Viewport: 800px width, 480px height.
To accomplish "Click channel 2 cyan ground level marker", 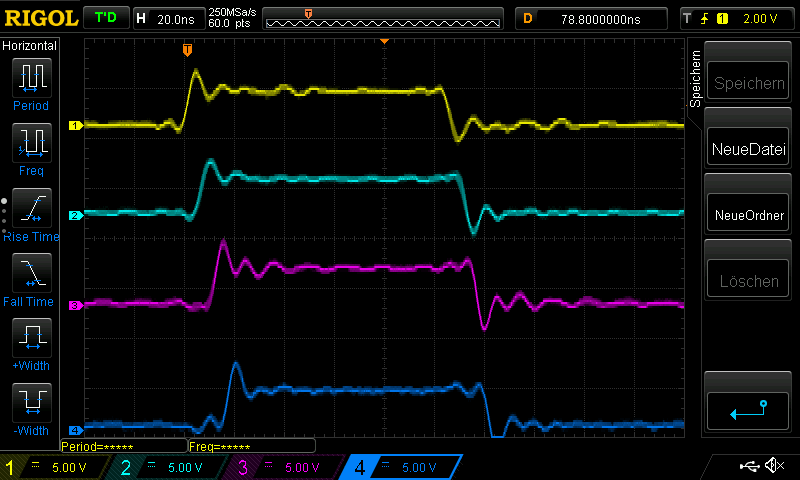I will point(76,215).
